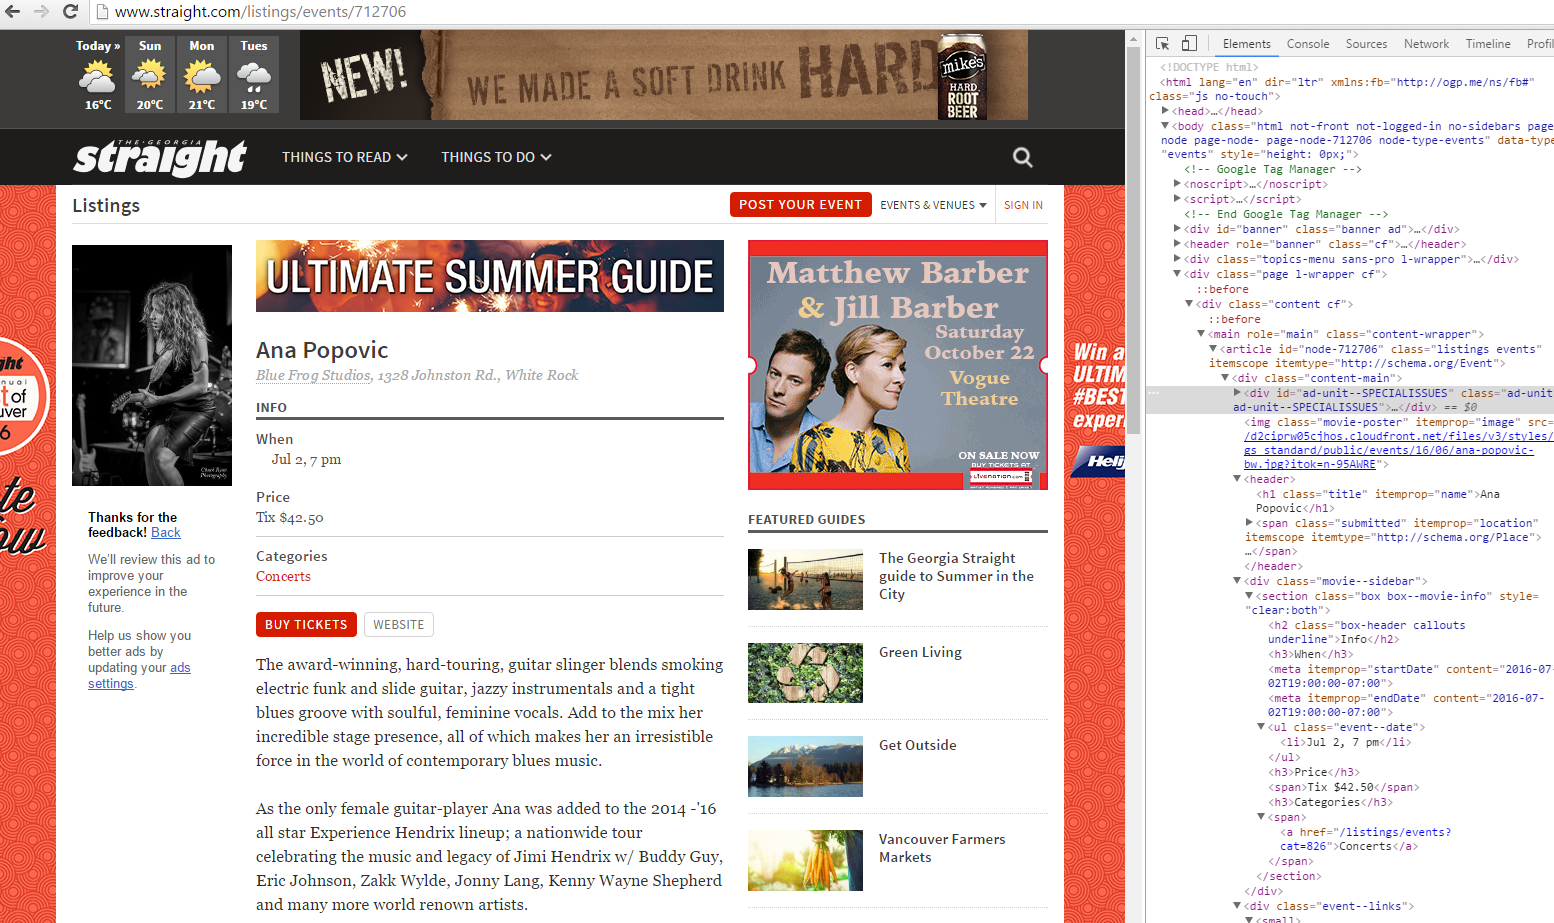Open Vancouver Farmers Markets guide link
This screenshot has height=923, width=1554.
(942, 848)
